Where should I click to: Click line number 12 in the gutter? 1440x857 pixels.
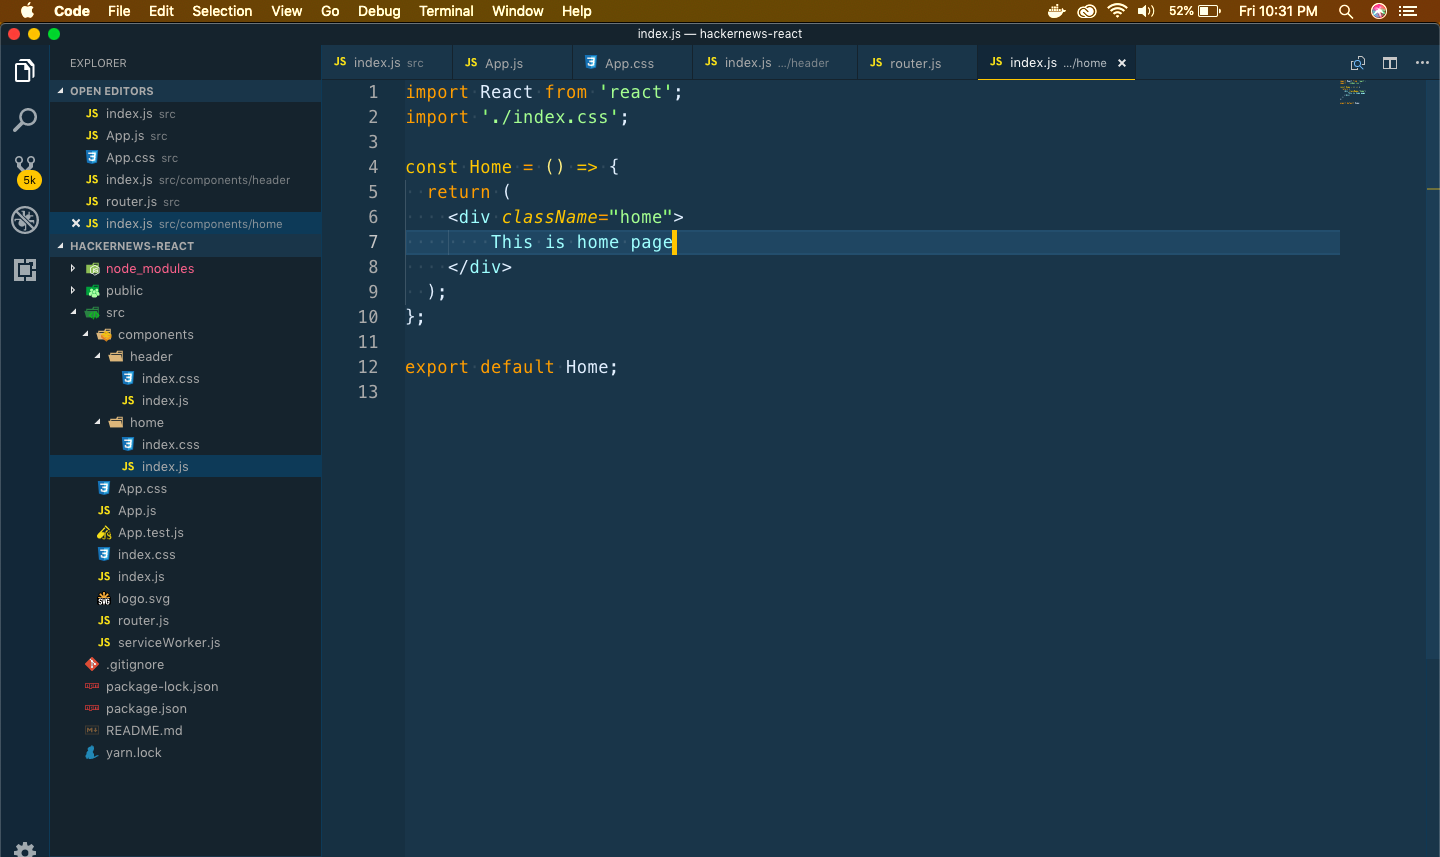coord(368,367)
